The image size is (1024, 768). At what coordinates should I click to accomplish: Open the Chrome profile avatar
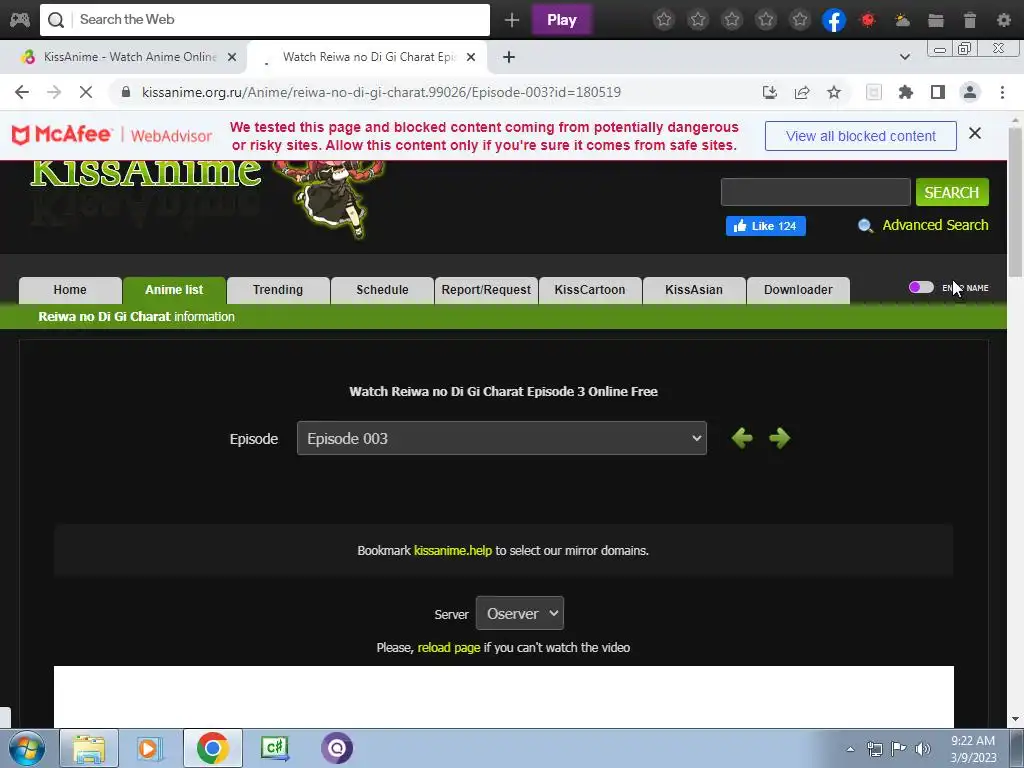click(x=970, y=92)
